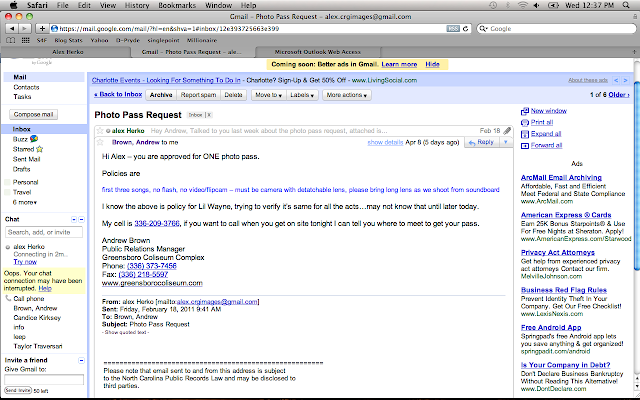The image size is (640, 400).
Task: Open Spotlight search magnifier icon
Action: point(626,5)
